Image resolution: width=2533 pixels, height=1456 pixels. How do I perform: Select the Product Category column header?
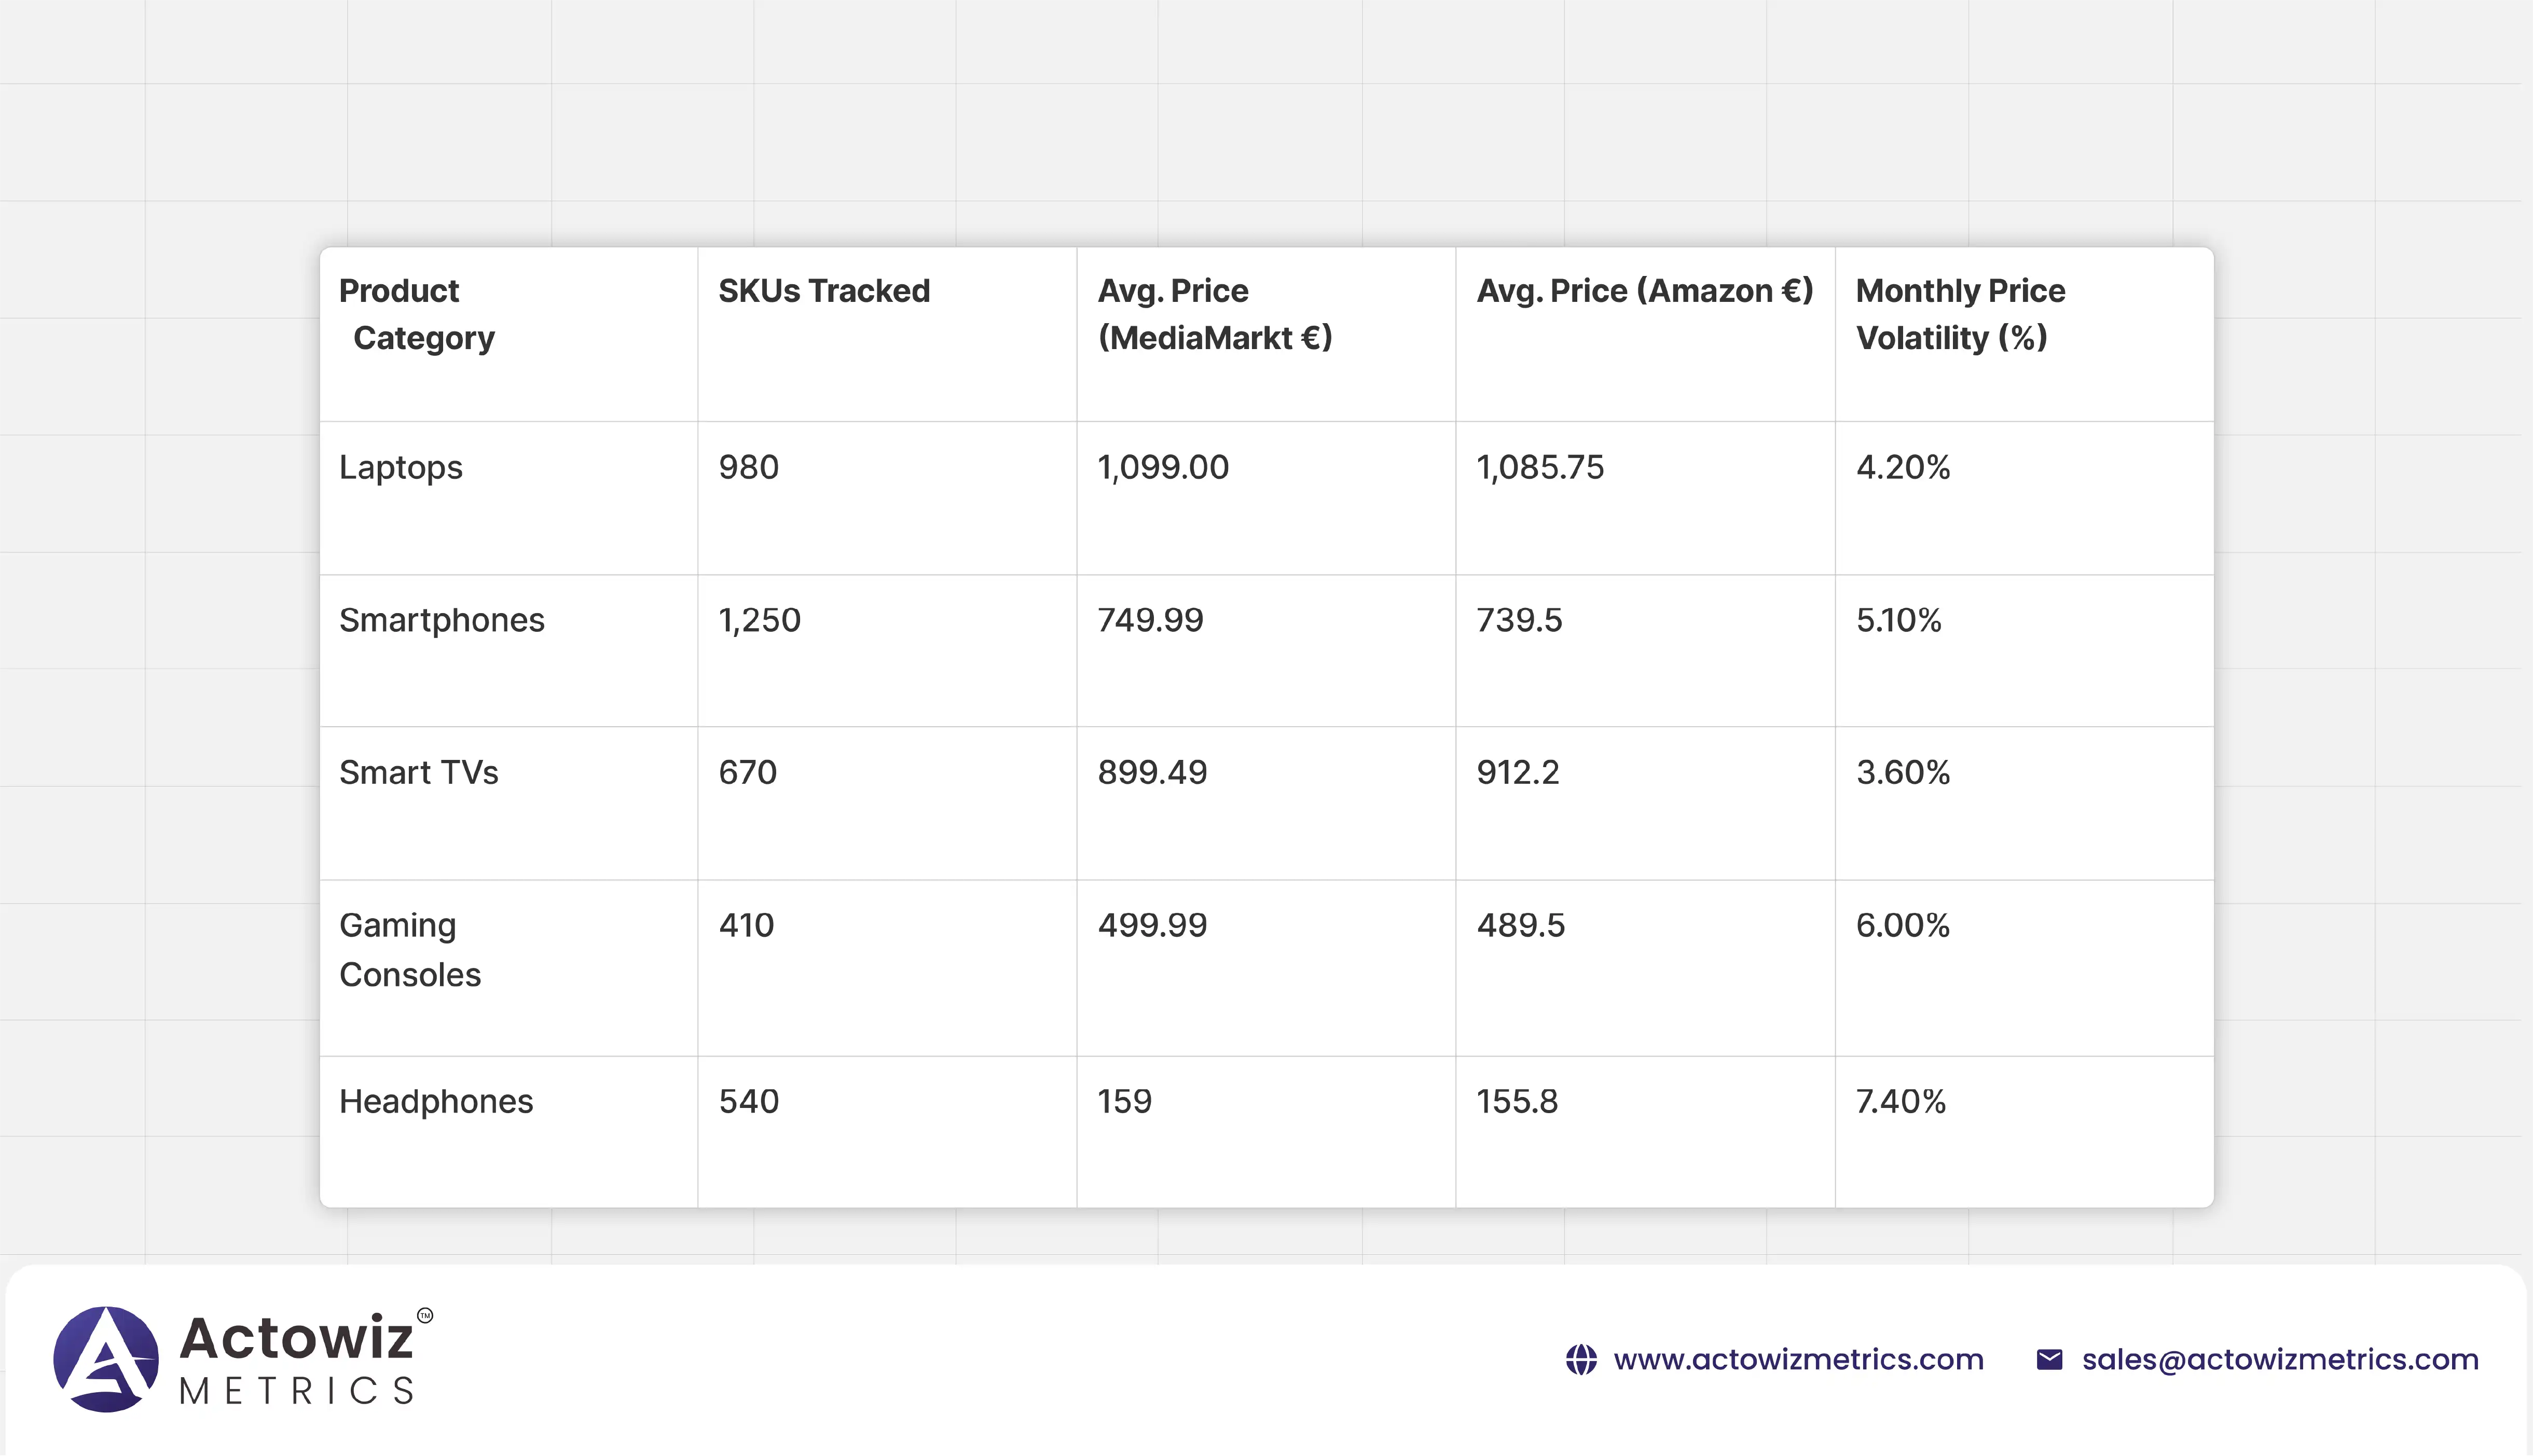[x=416, y=314]
